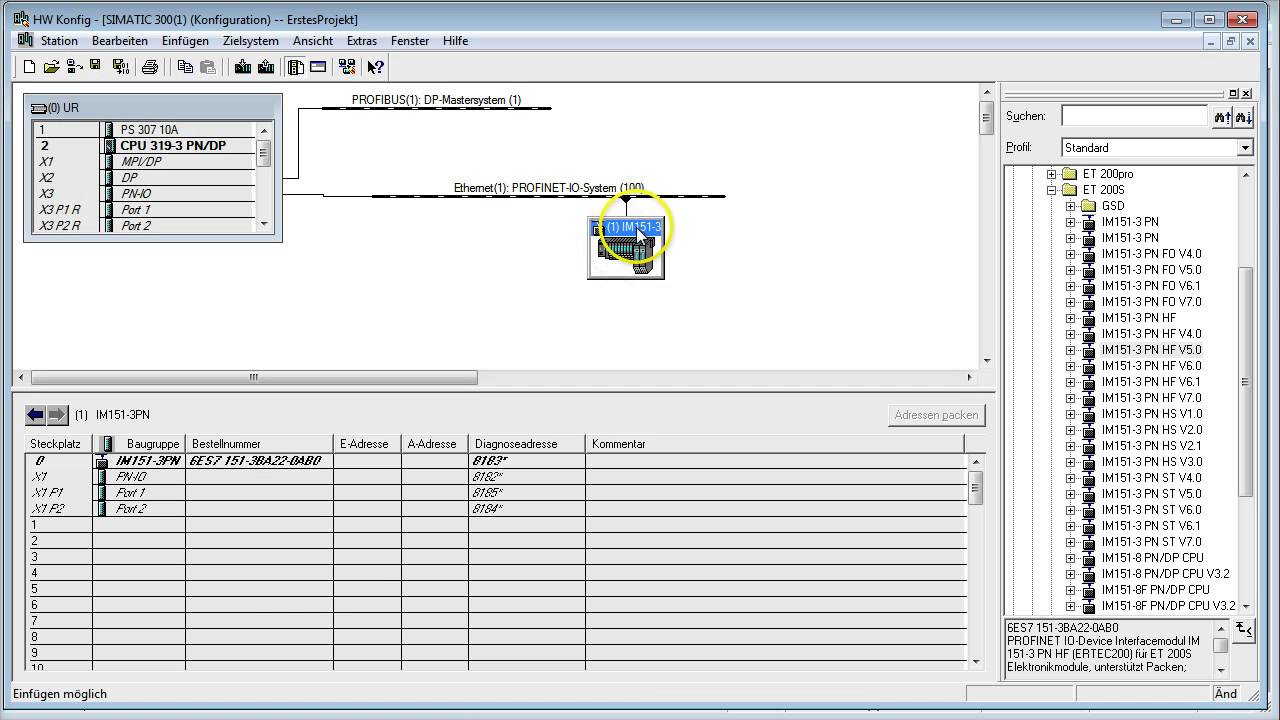Image resolution: width=1280 pixels, height=720 pixels.
Task: Open the Profil Standard dropdown
Action: pyautogui.click(x=1245, y=148)
